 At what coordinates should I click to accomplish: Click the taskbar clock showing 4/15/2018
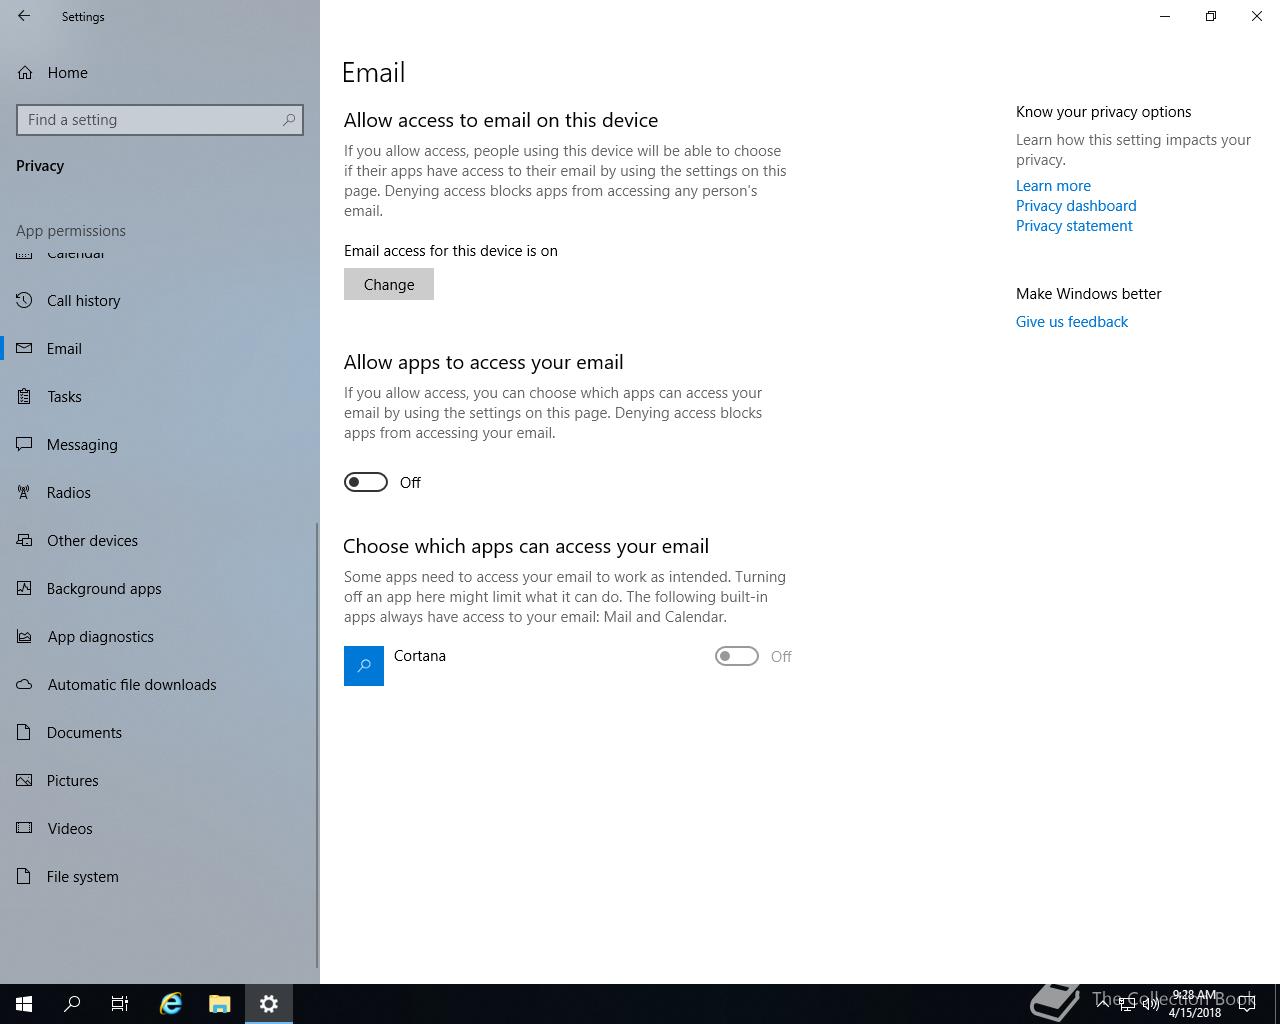[1195, 1004]
